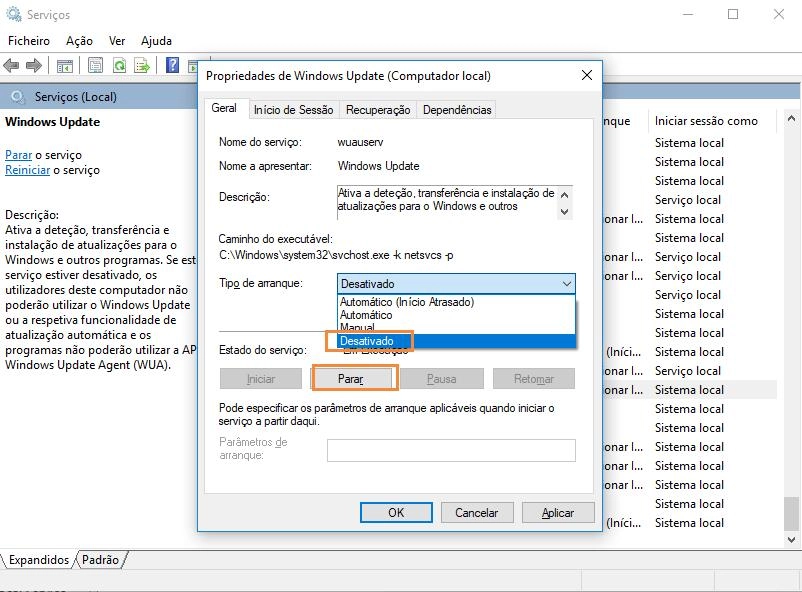The width and height of the screenshot is (802, 592).
Task: Switch to the Padrão tab
Action: coord(100,560)
